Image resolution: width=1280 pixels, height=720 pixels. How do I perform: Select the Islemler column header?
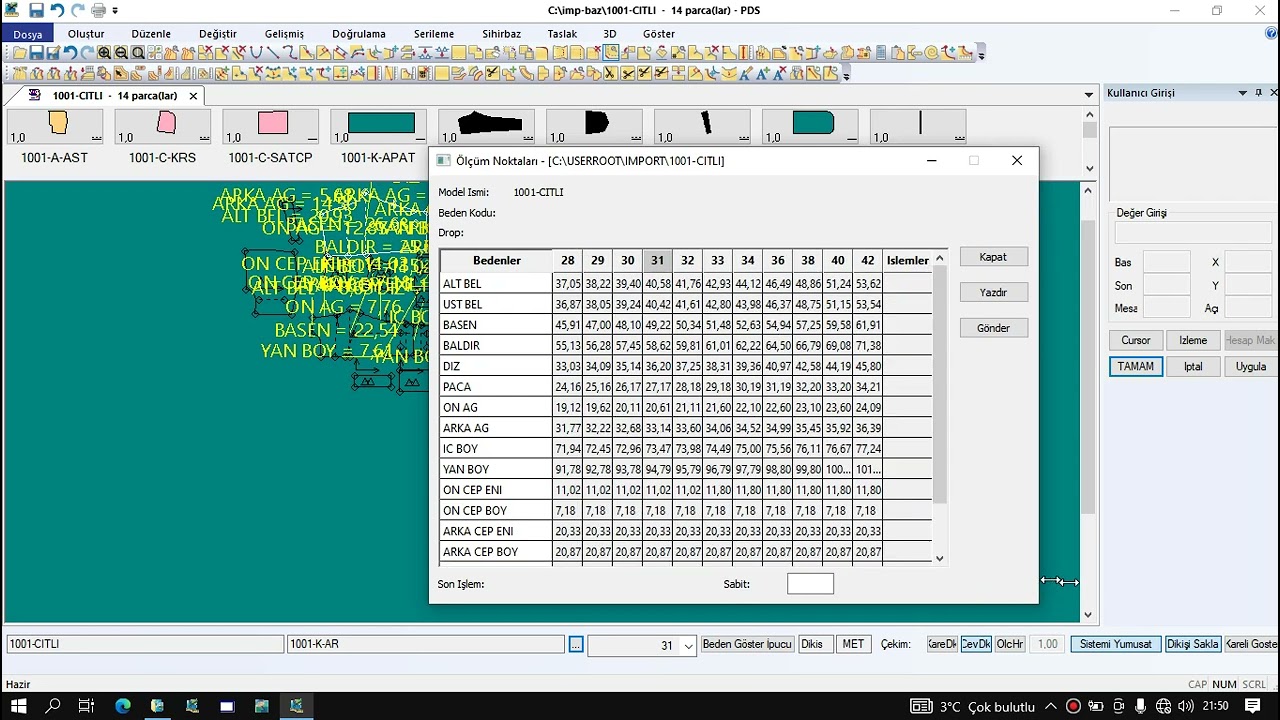pyautogui.click(x=908, y=260)
